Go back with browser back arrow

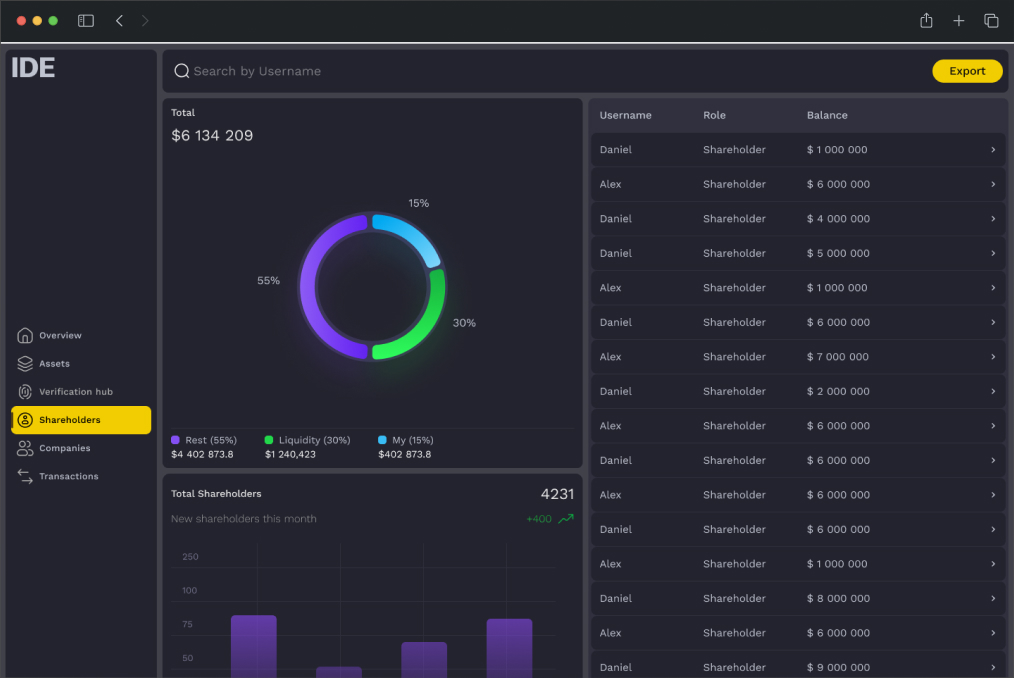point(119,21)
